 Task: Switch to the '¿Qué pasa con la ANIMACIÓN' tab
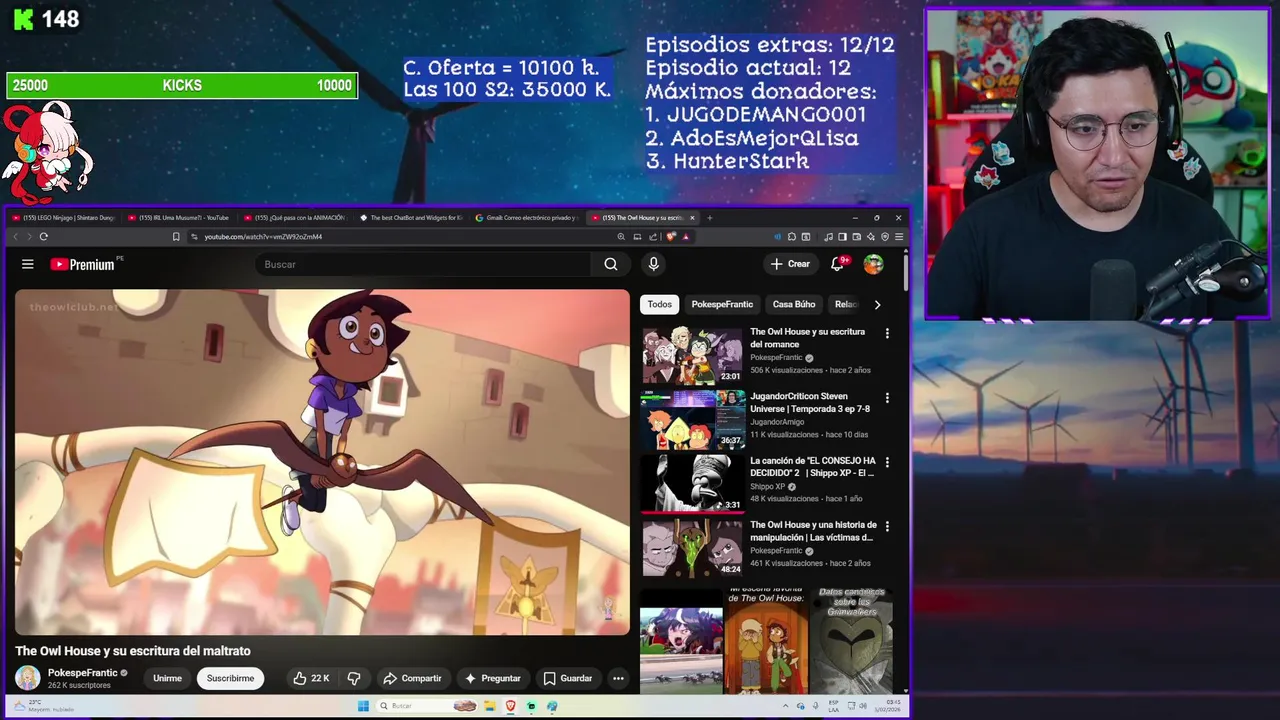(297, 217)
